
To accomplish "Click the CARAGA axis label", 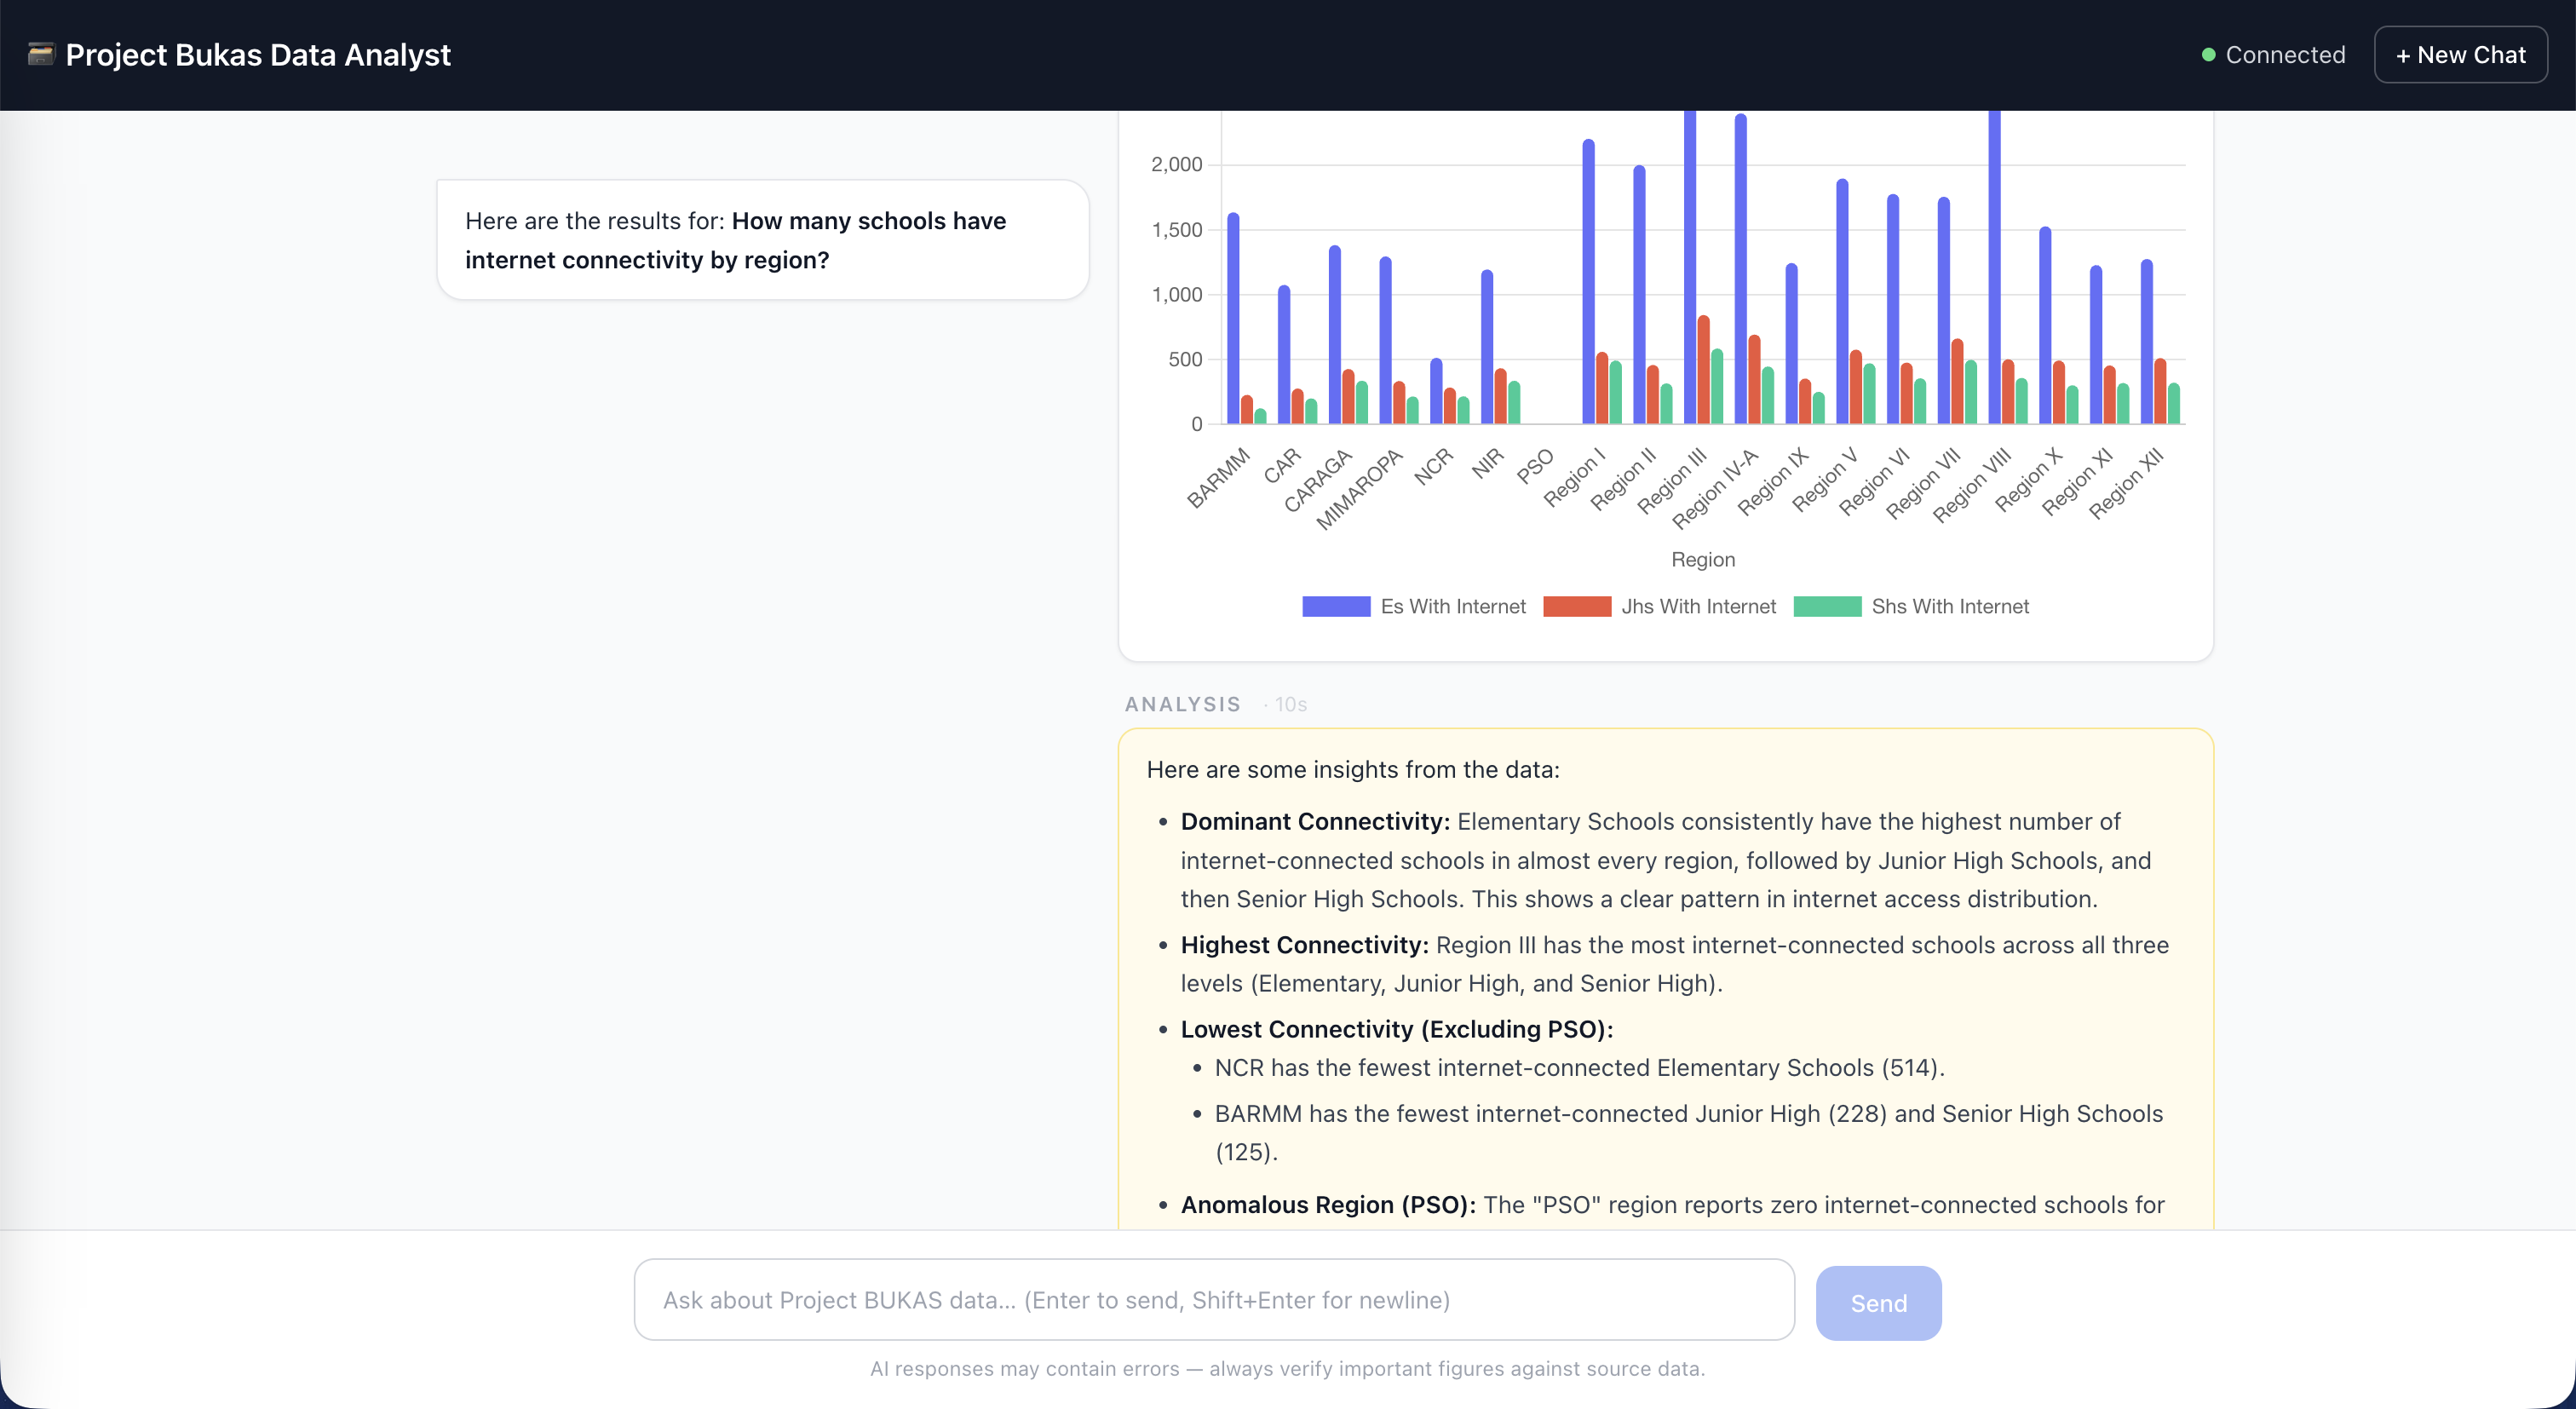I will pyautogui.click(x=1317, y=480).
